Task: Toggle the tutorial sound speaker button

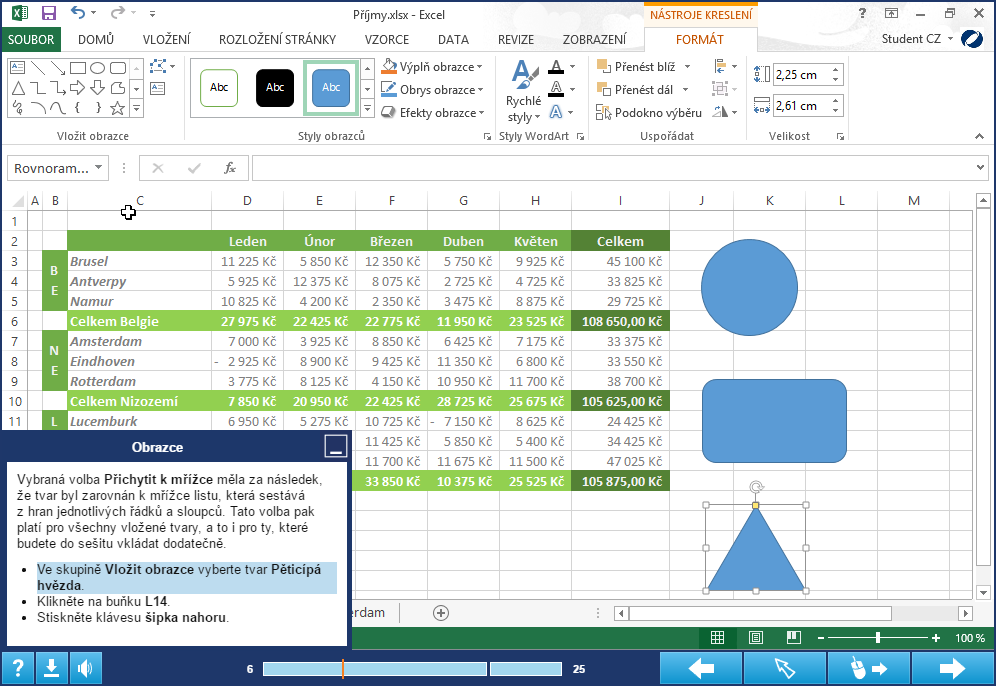Action: [85, 668]
